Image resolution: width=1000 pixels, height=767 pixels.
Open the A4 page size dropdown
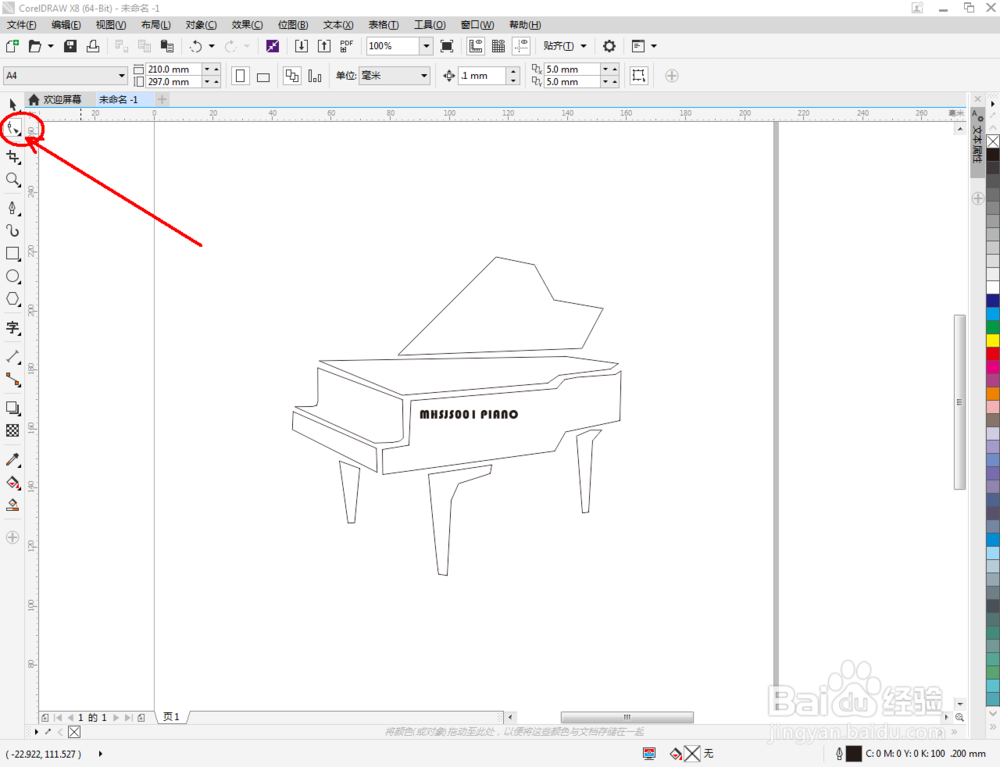point(122,76)
